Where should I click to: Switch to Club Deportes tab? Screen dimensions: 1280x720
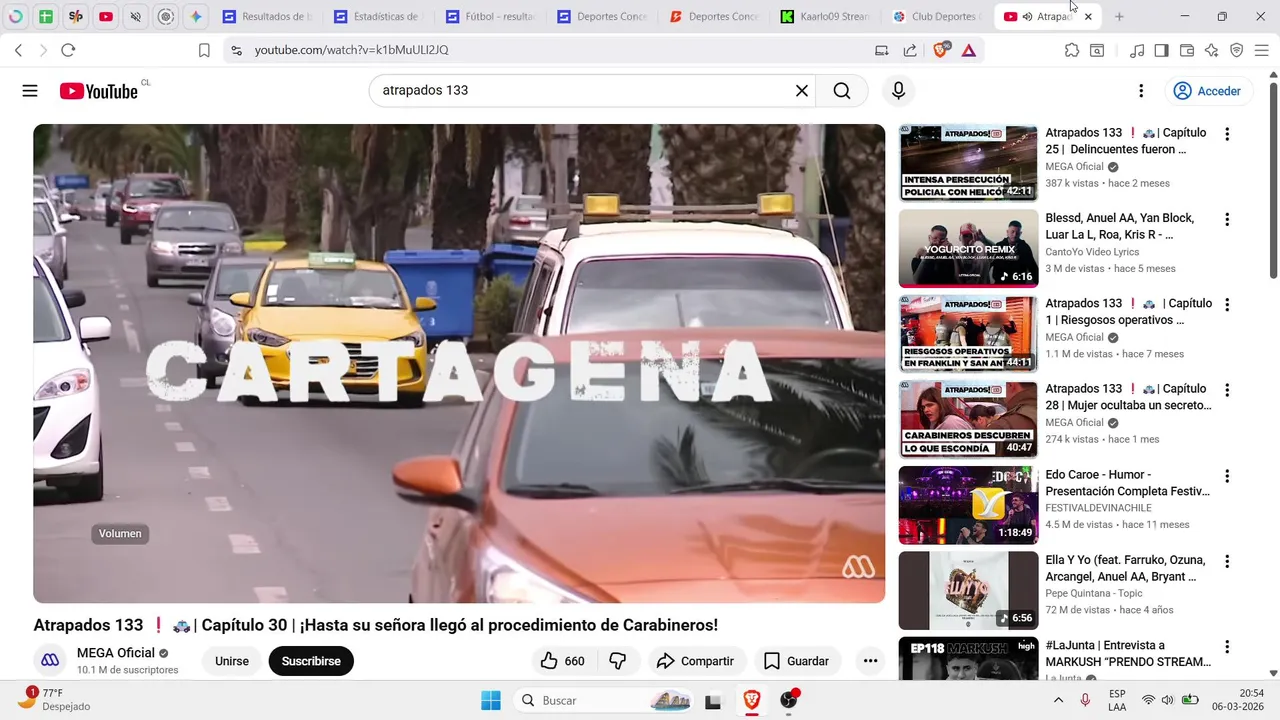[x=937, y=17]
